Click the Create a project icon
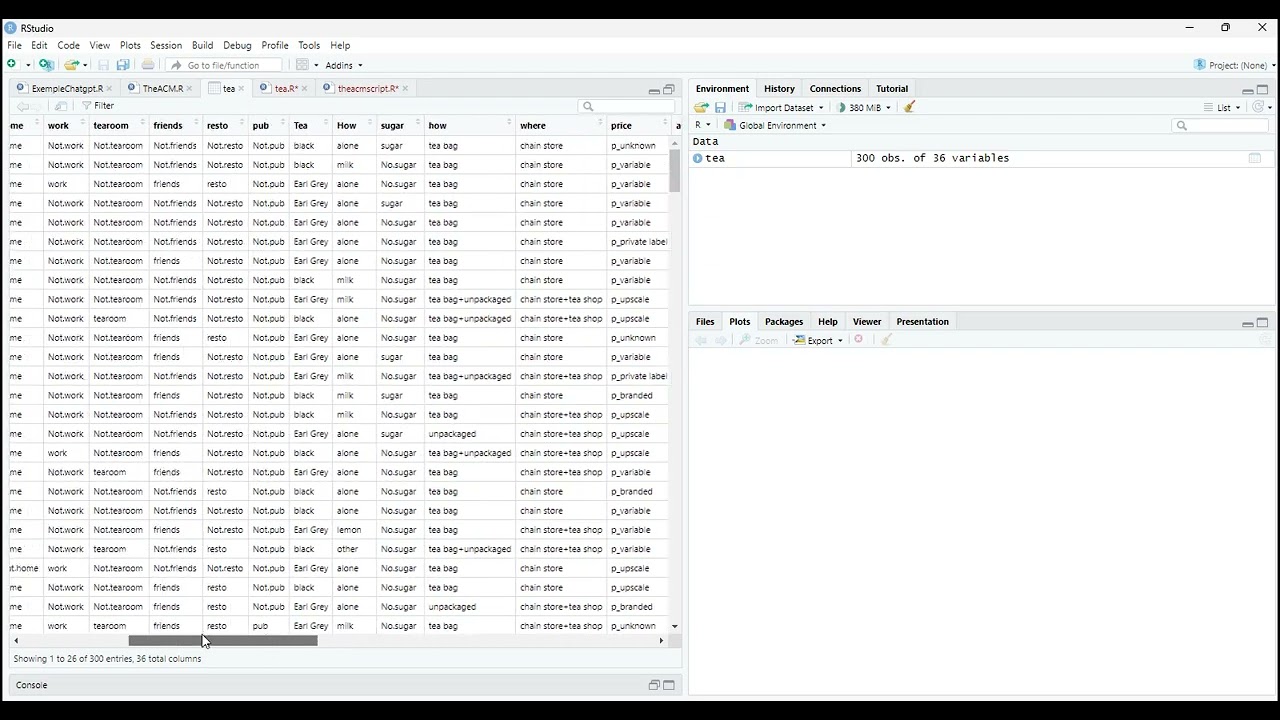The height and width of the screenshot is (720, 1280). tap(46, 65)
